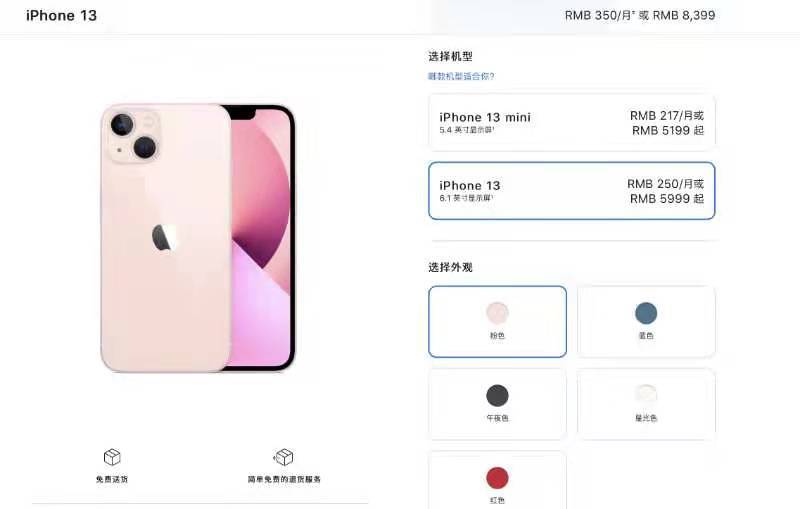Viewport: 800px width, 509px height.
Task: Select the iPhone 13 6.1-inch model option
Action: click(571, 191)
